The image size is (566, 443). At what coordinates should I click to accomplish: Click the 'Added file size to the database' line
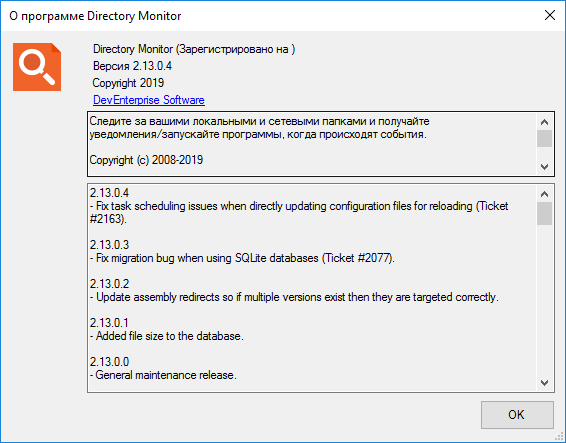pyautogui.click(x=167, y=336)
